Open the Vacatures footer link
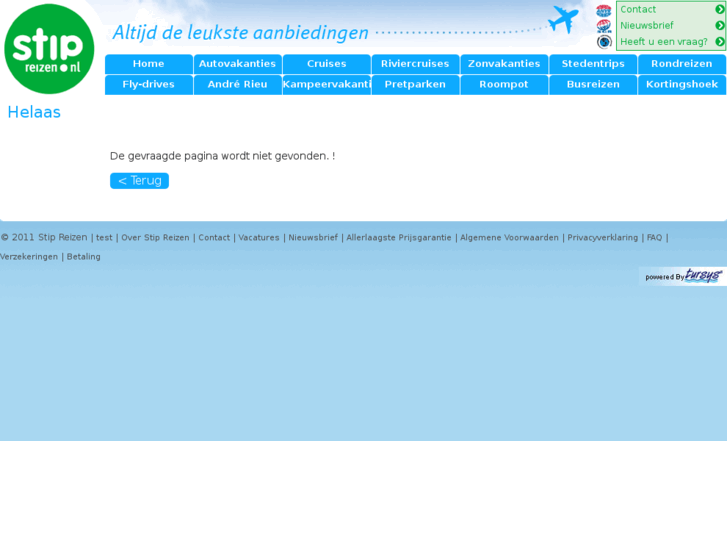This screenshot has width=727, height=545. coord(259,238)
